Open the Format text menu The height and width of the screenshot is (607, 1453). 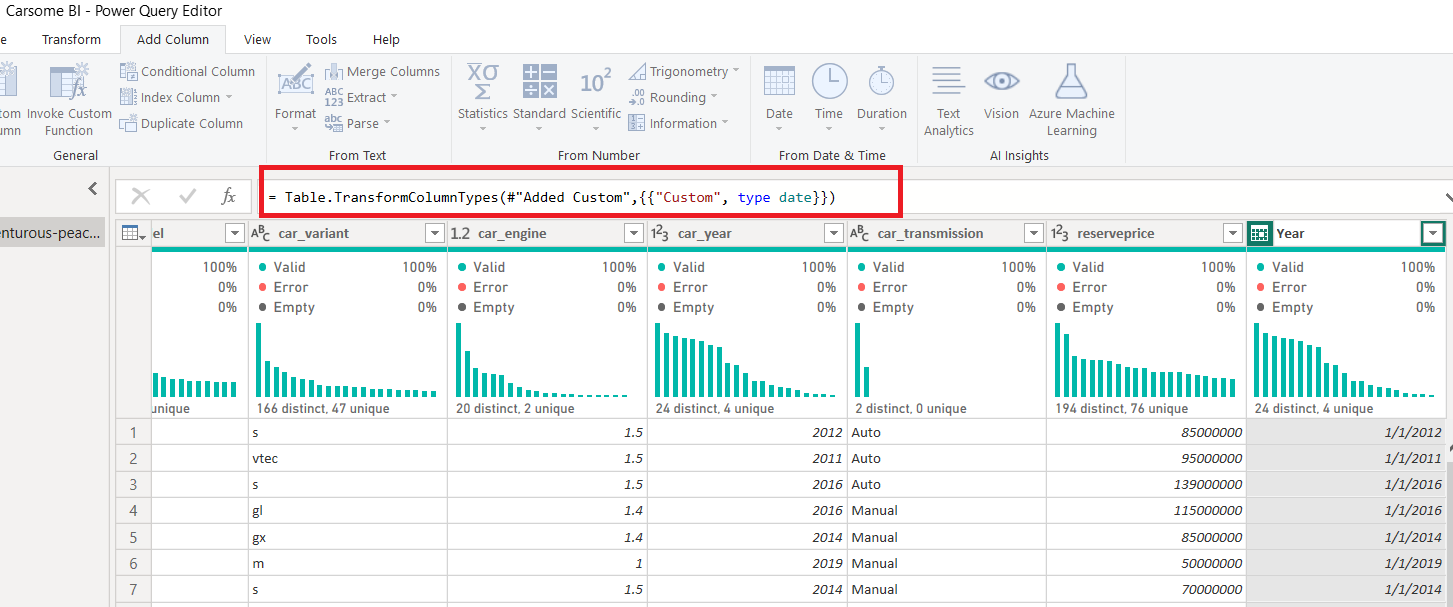pyautogui.click(x=295, y=98)
